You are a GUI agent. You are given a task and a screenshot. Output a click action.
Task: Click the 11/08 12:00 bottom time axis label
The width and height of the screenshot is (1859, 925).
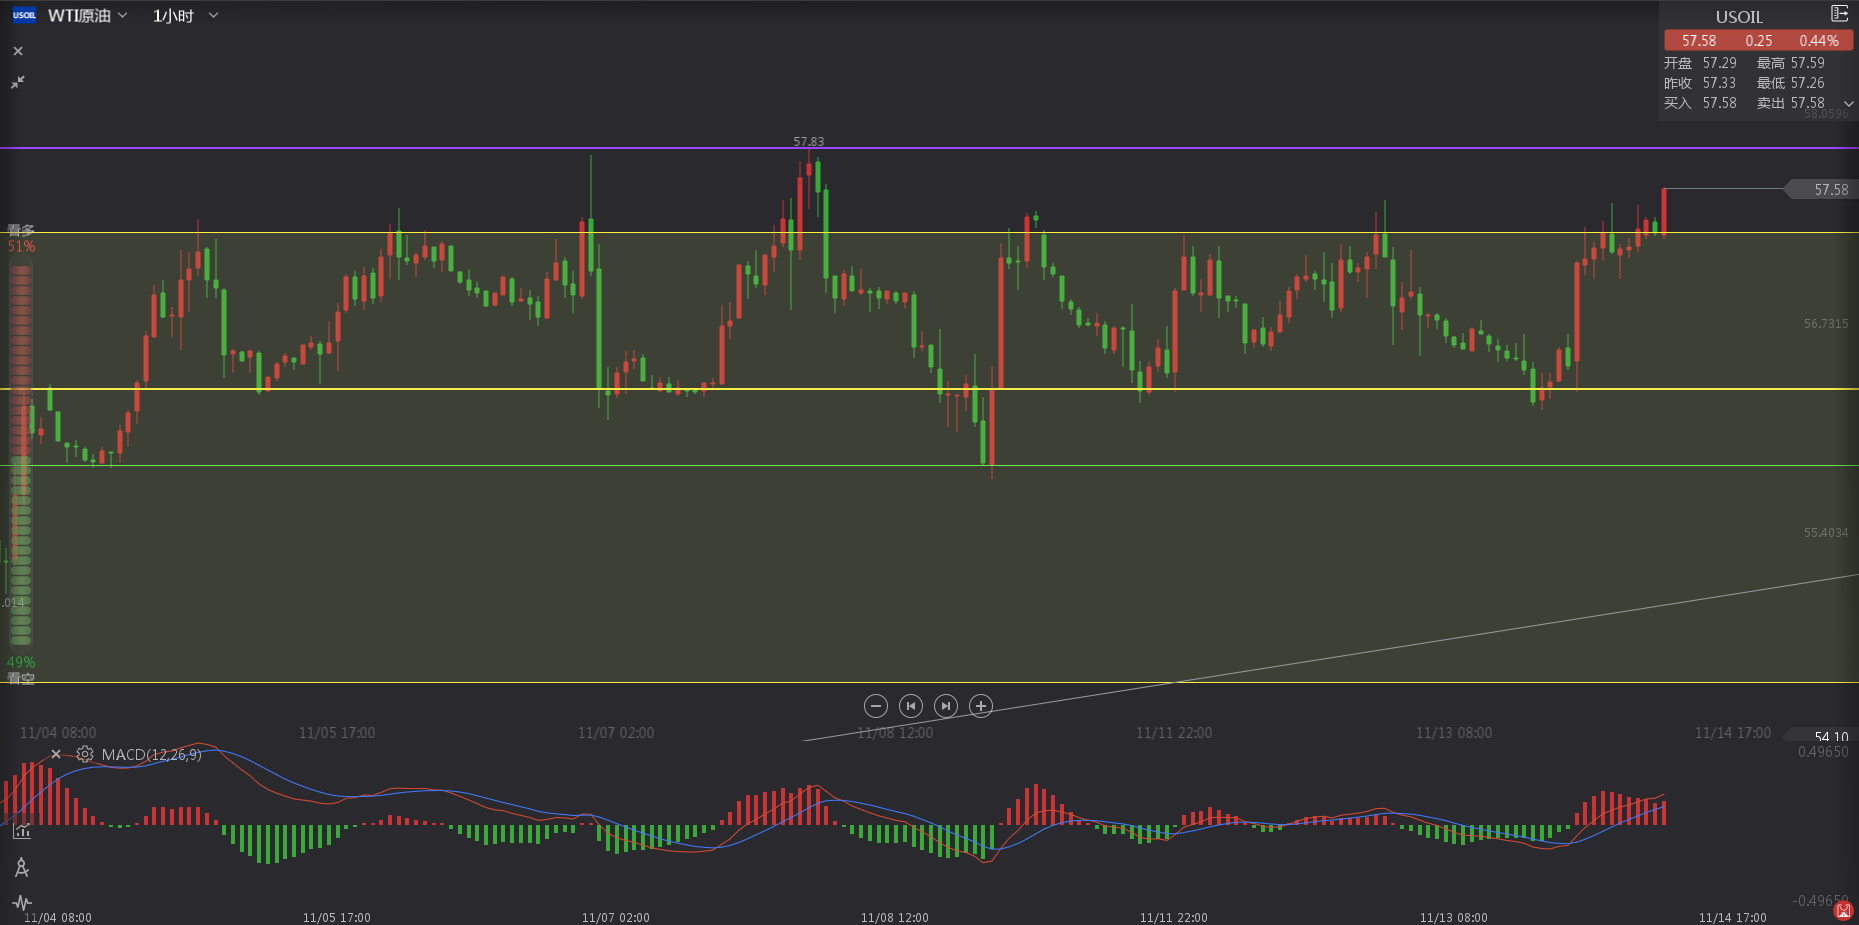(x=894, y=917)
